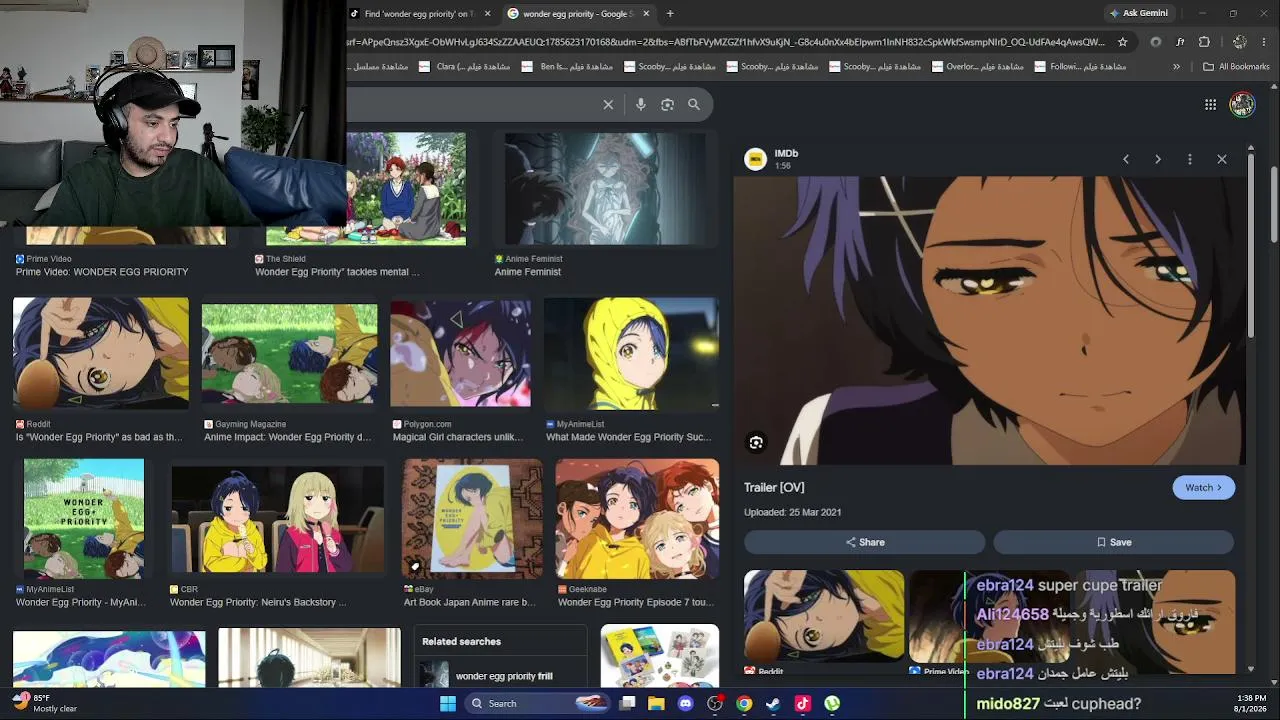
Task: Open the Google apps grid
Action: pos(1210,104)
